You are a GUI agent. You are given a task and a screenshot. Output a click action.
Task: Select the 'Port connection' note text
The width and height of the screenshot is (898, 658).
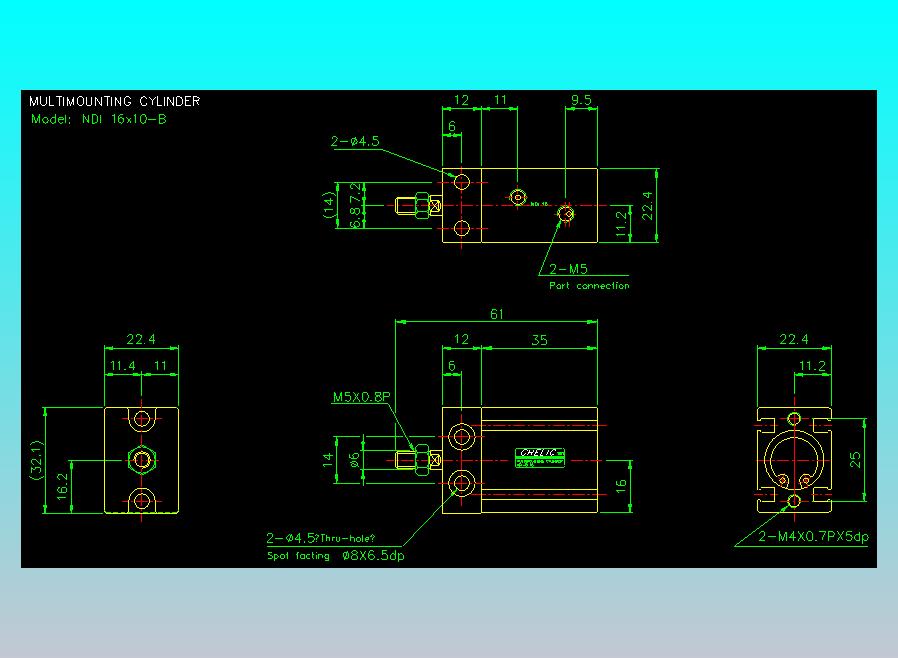click(x=589, y=285)
